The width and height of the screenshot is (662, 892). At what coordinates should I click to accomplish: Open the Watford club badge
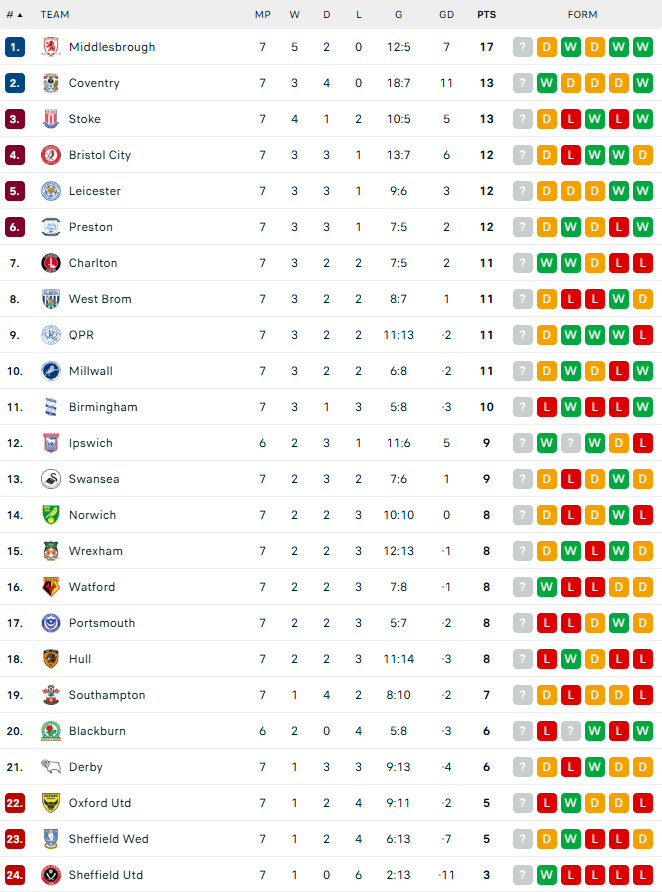51,587
